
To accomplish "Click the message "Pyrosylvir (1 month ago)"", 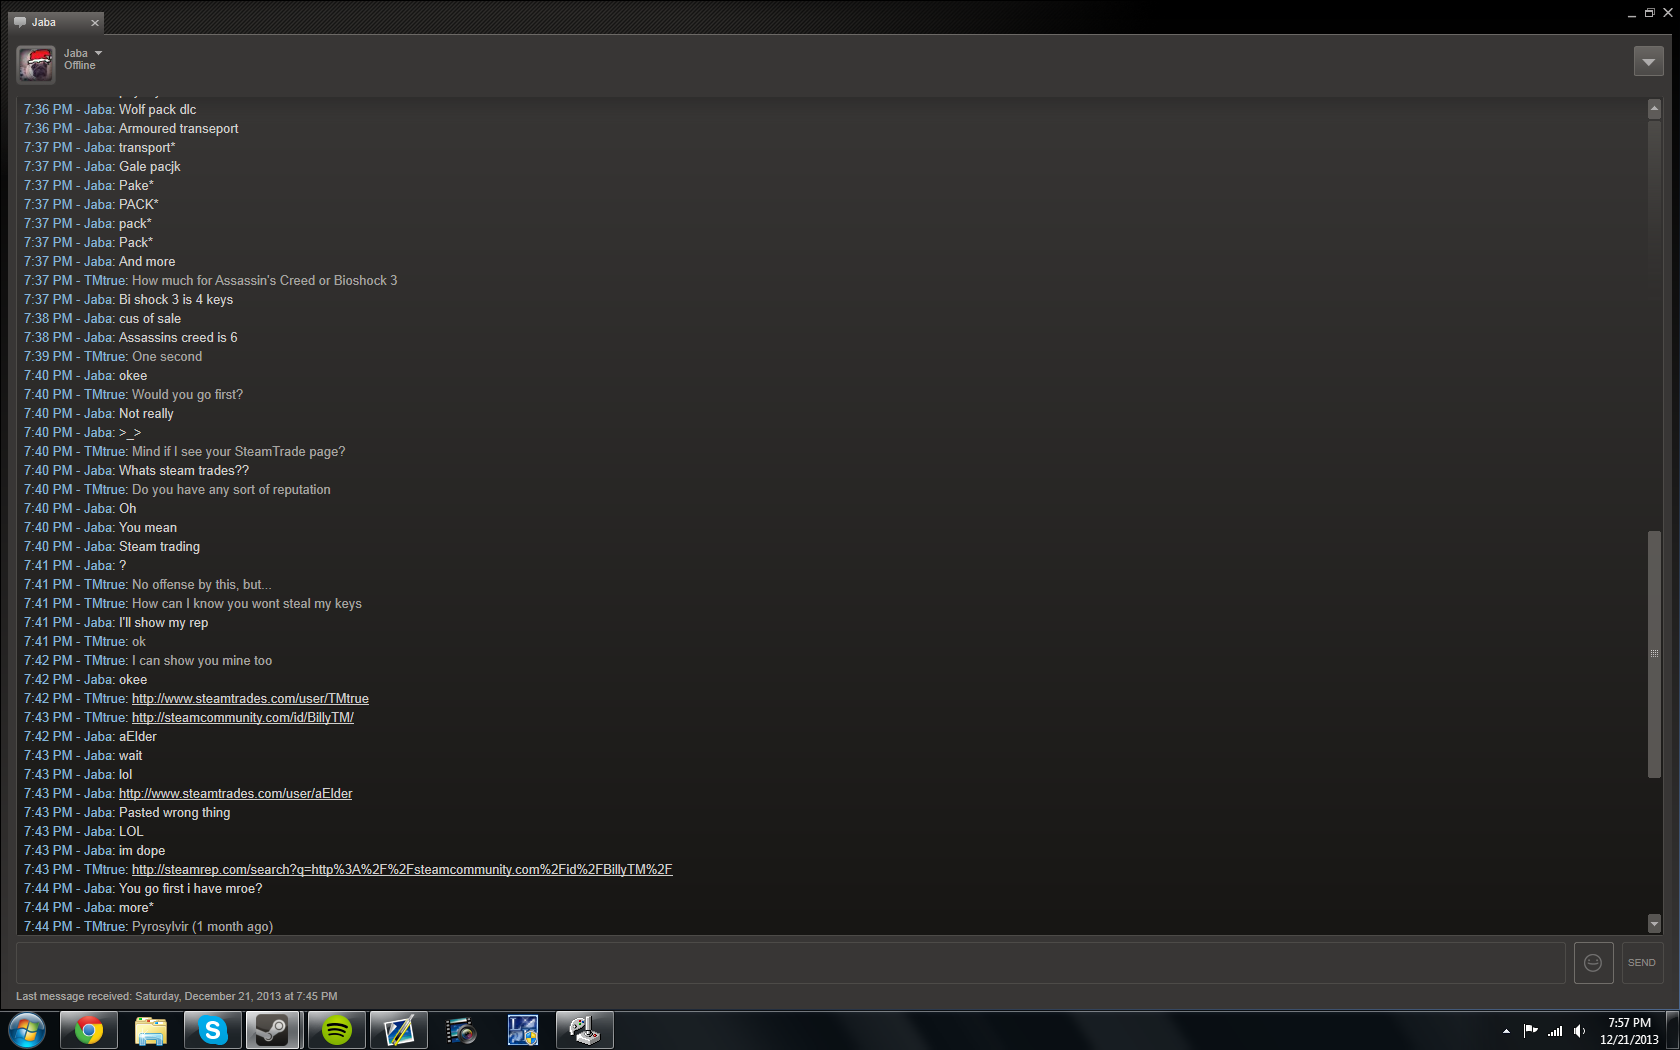I will coord(202,927).
